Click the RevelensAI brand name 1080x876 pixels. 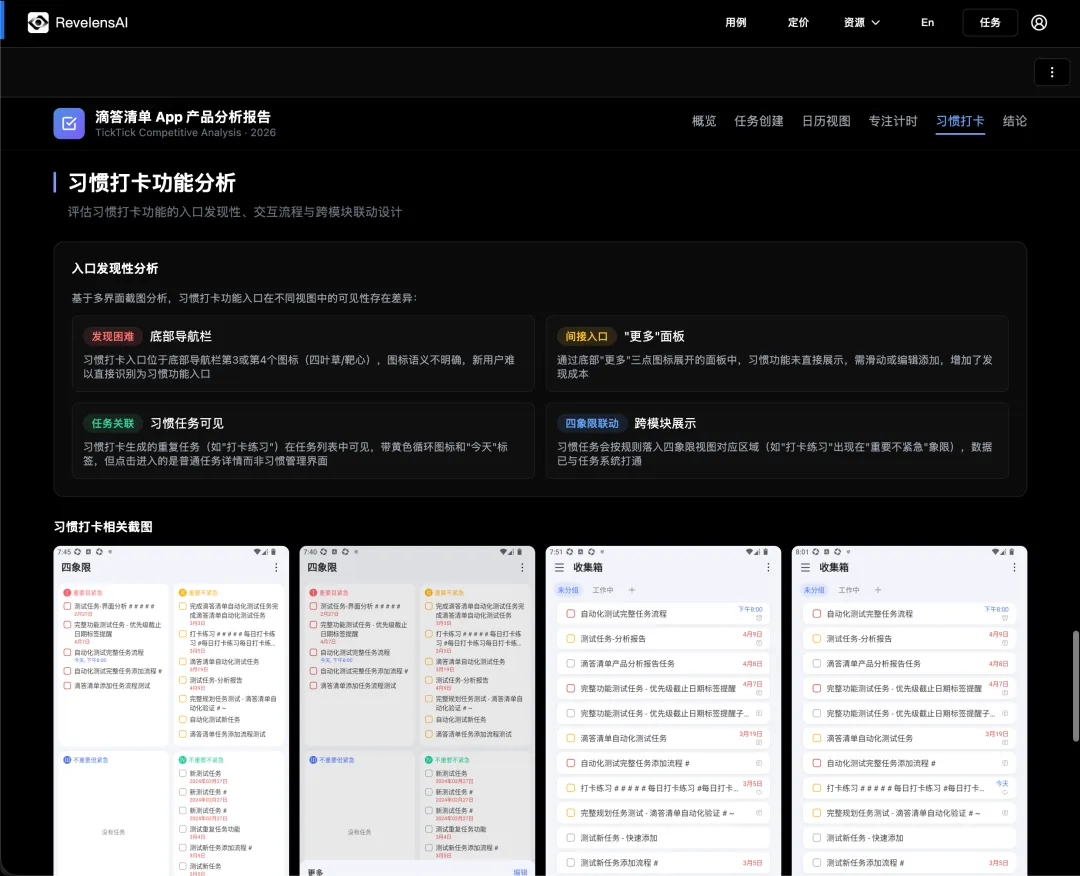pos(92,23)
